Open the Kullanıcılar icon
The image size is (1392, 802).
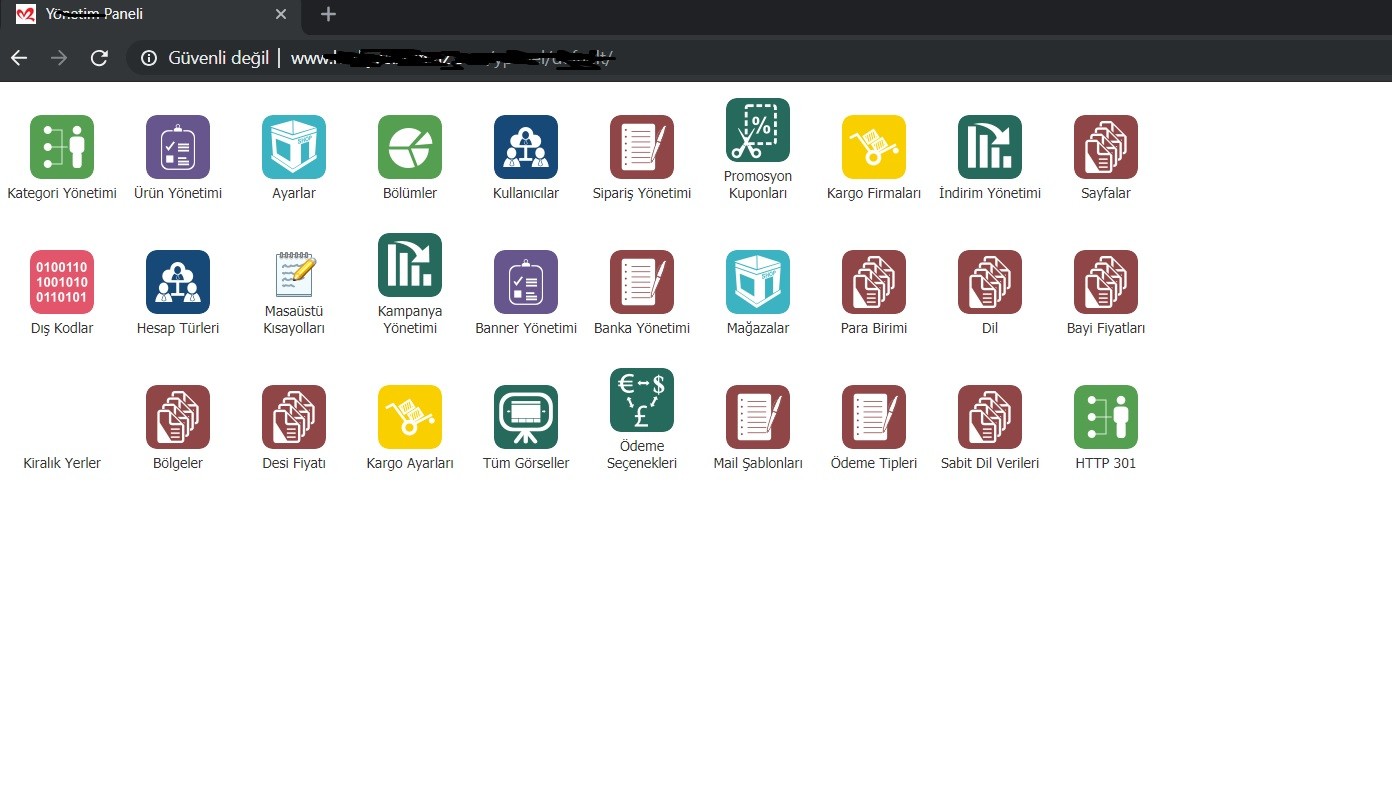click(x=526, y=147)
